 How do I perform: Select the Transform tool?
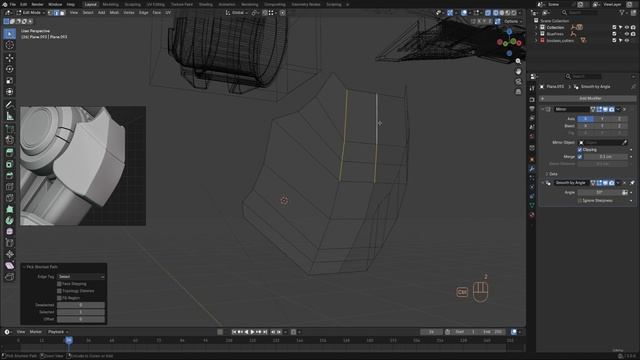pyautogui.click(x=10, y=92)
